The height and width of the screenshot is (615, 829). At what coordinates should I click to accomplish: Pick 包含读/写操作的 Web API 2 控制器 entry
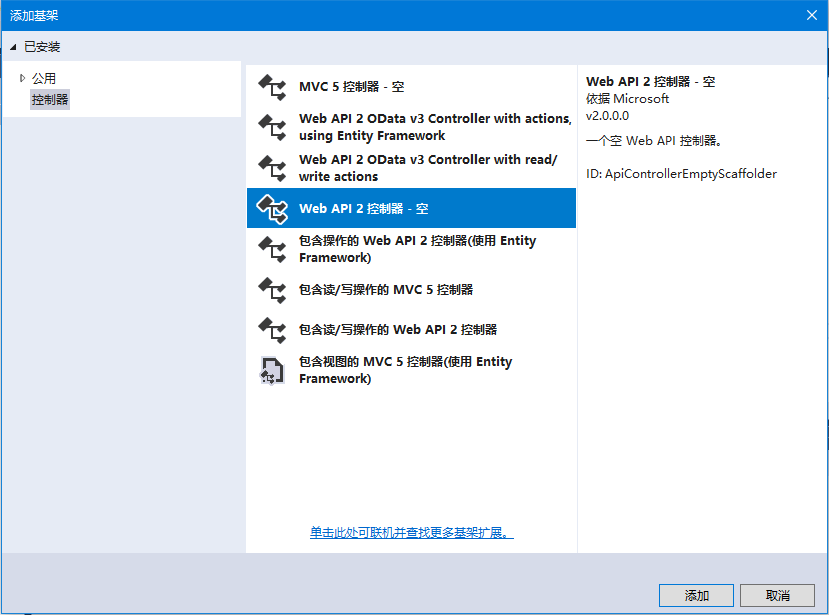398,329
